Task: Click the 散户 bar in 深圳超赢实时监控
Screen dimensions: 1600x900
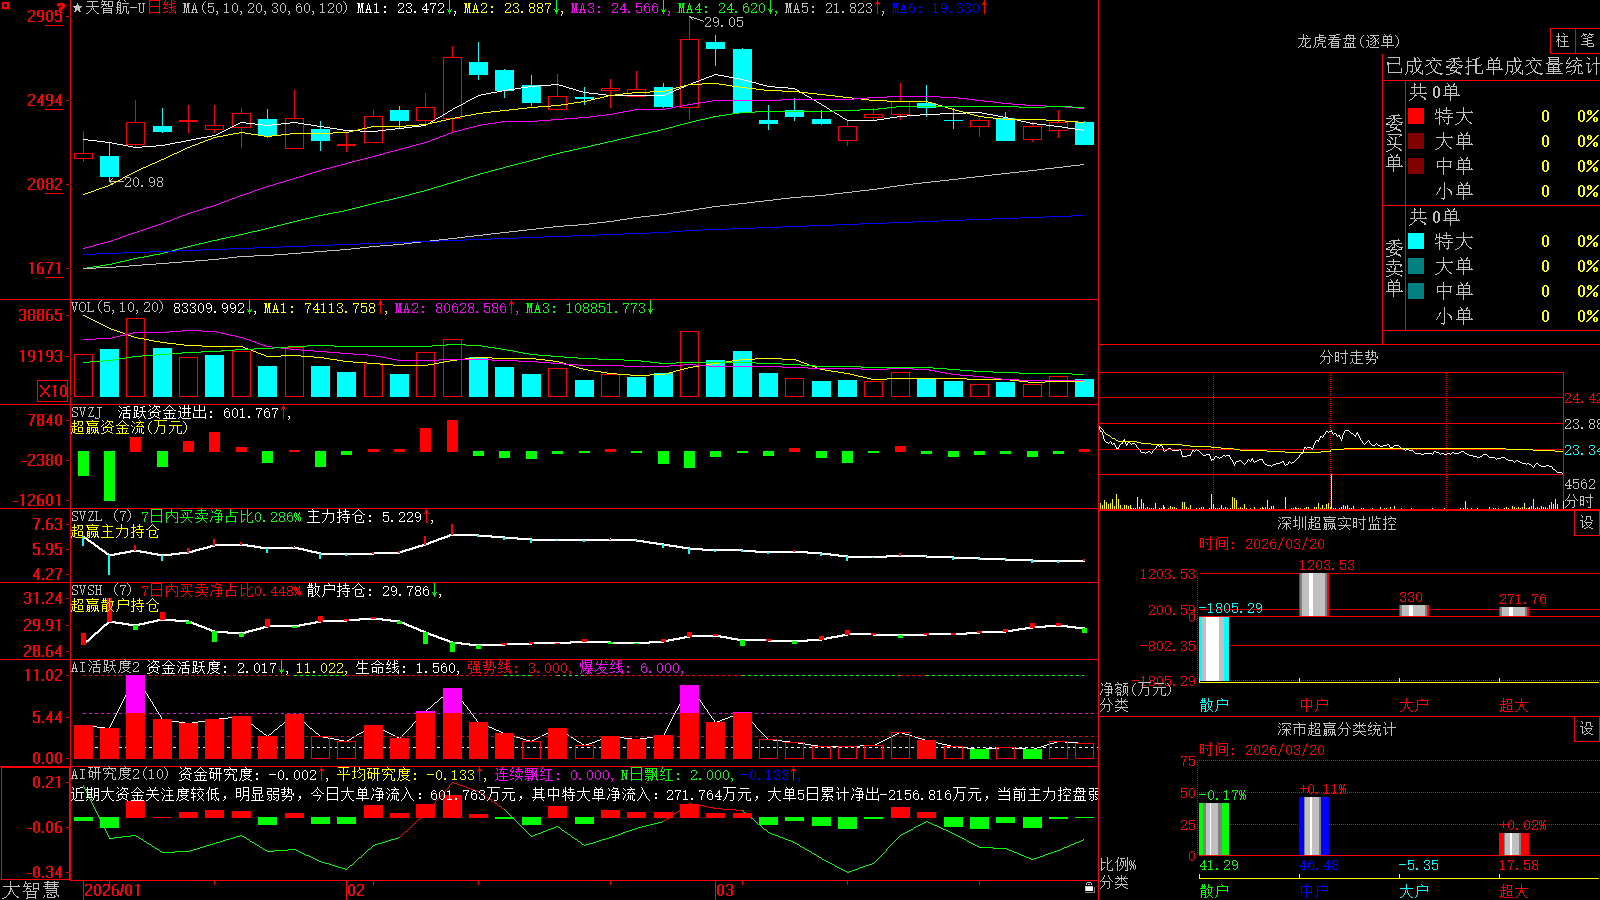Action: point(1214,649)
